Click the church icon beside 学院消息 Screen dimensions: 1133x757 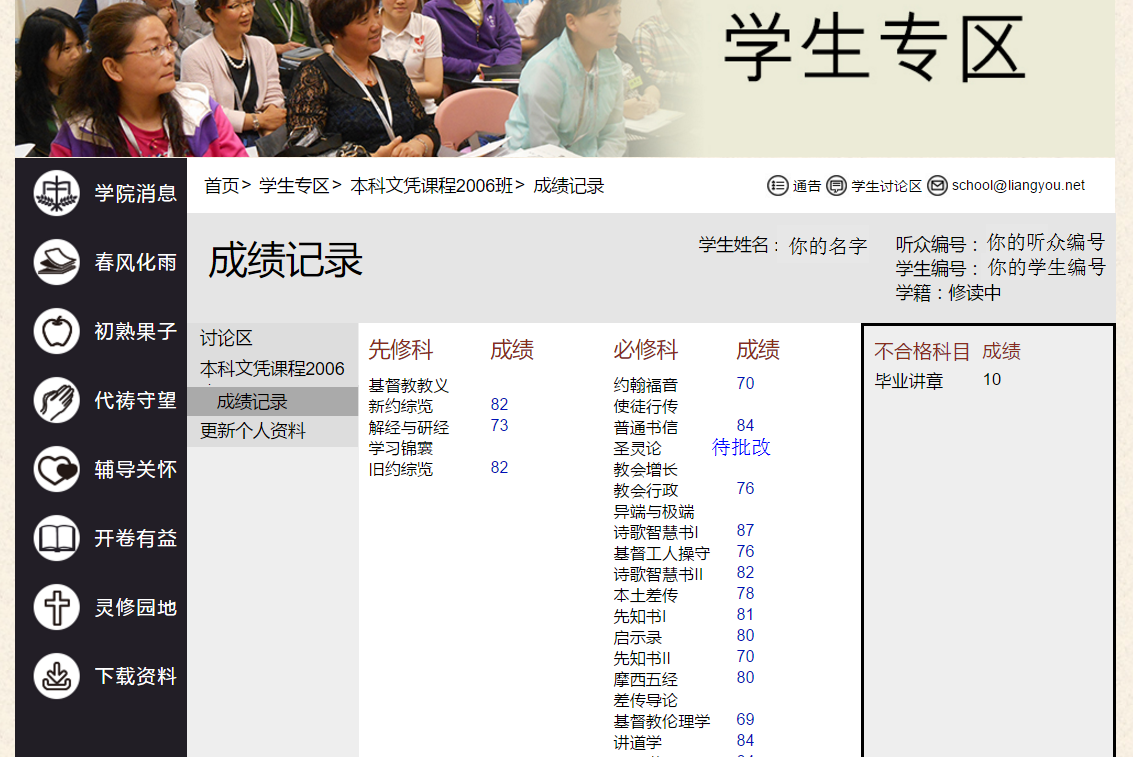tap(57, 193)
